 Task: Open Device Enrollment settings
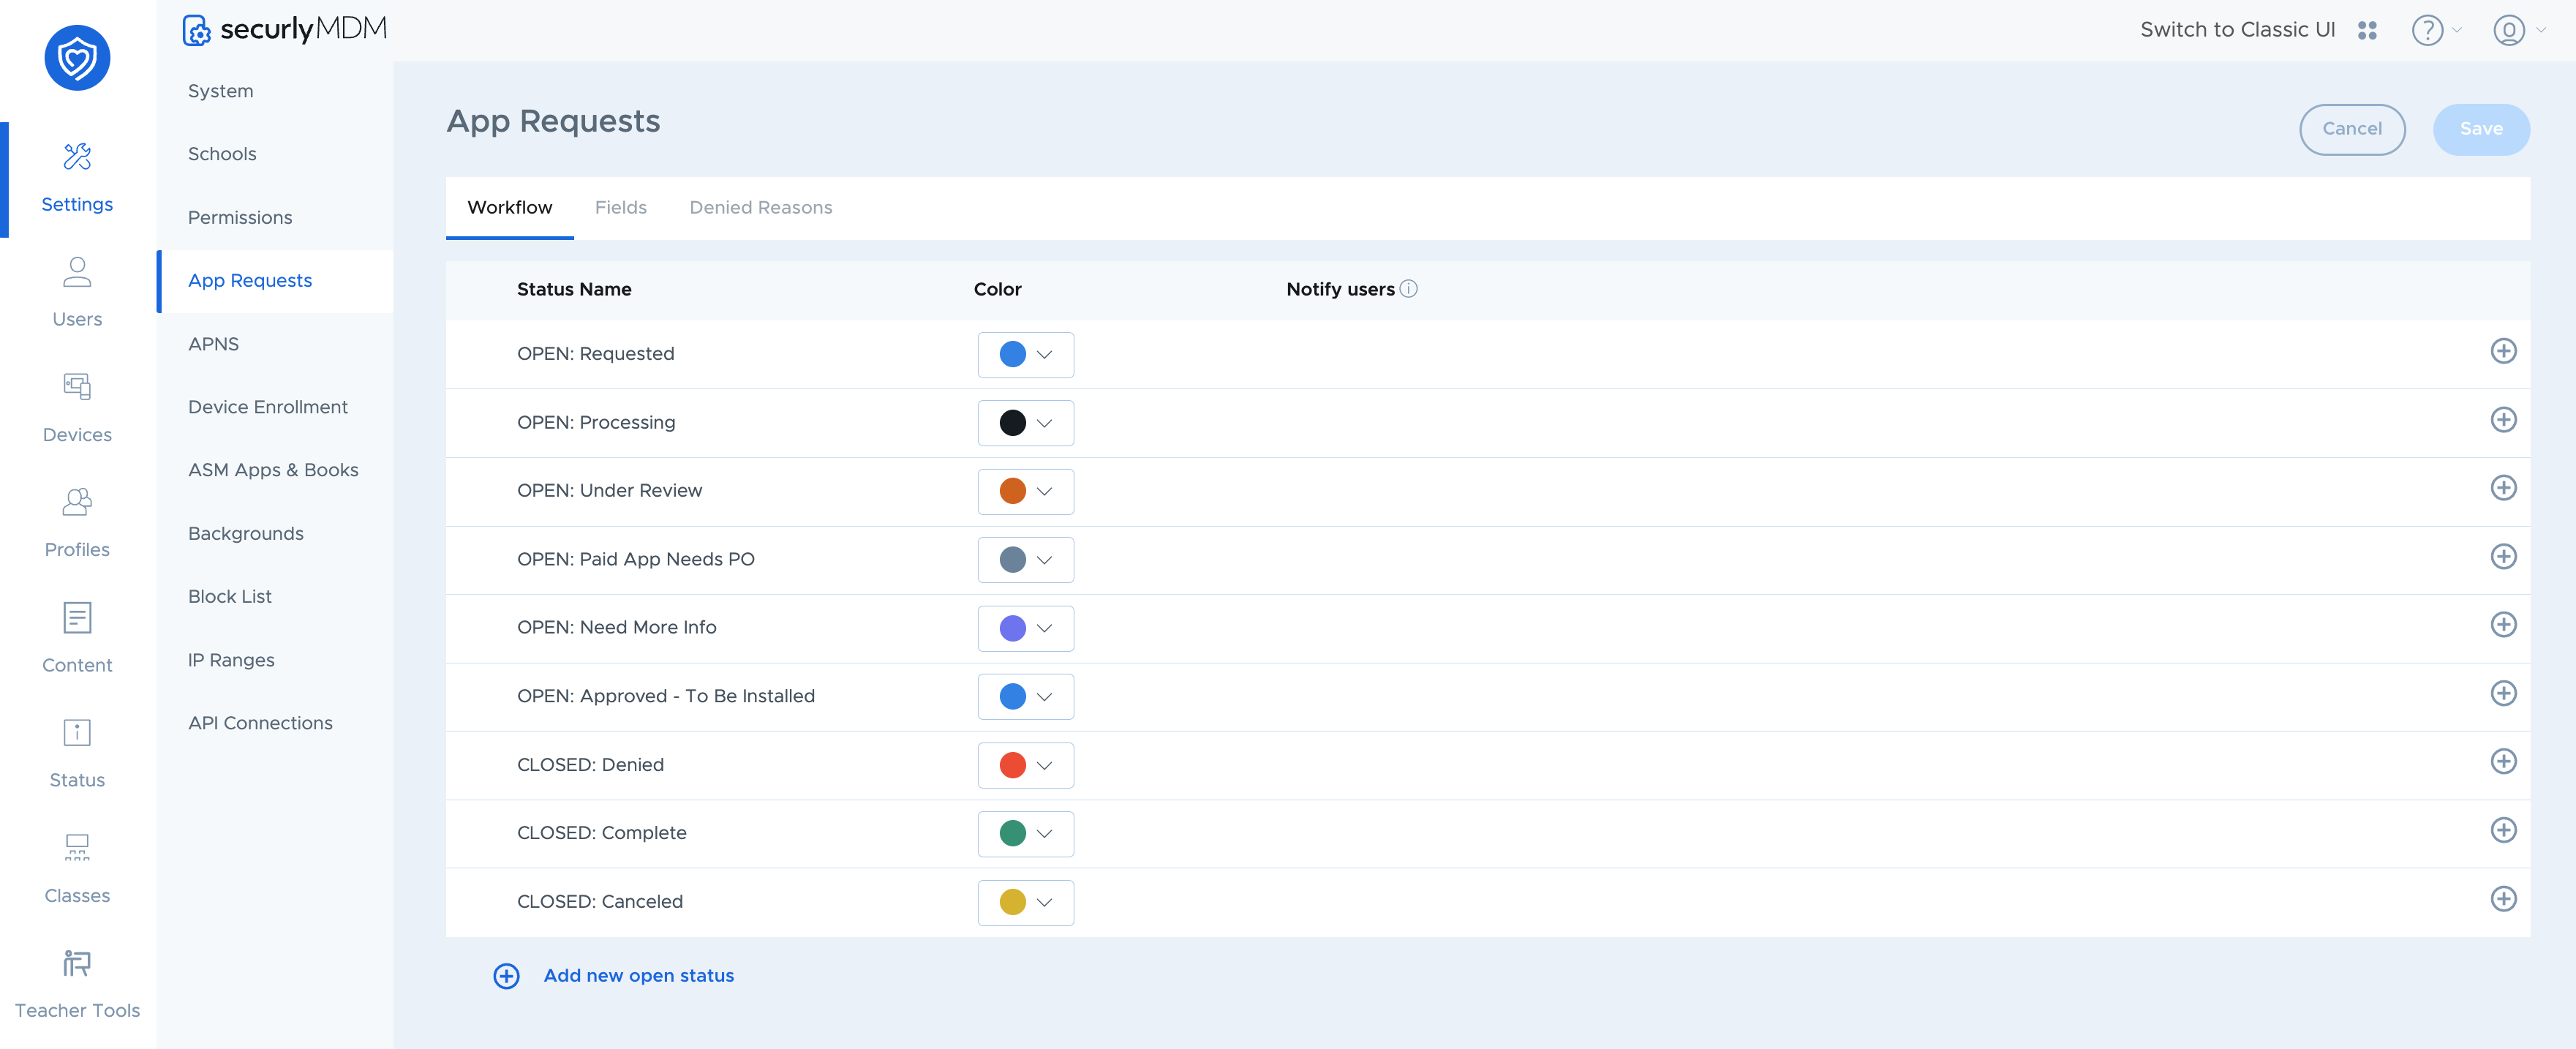tap(267, 406)
